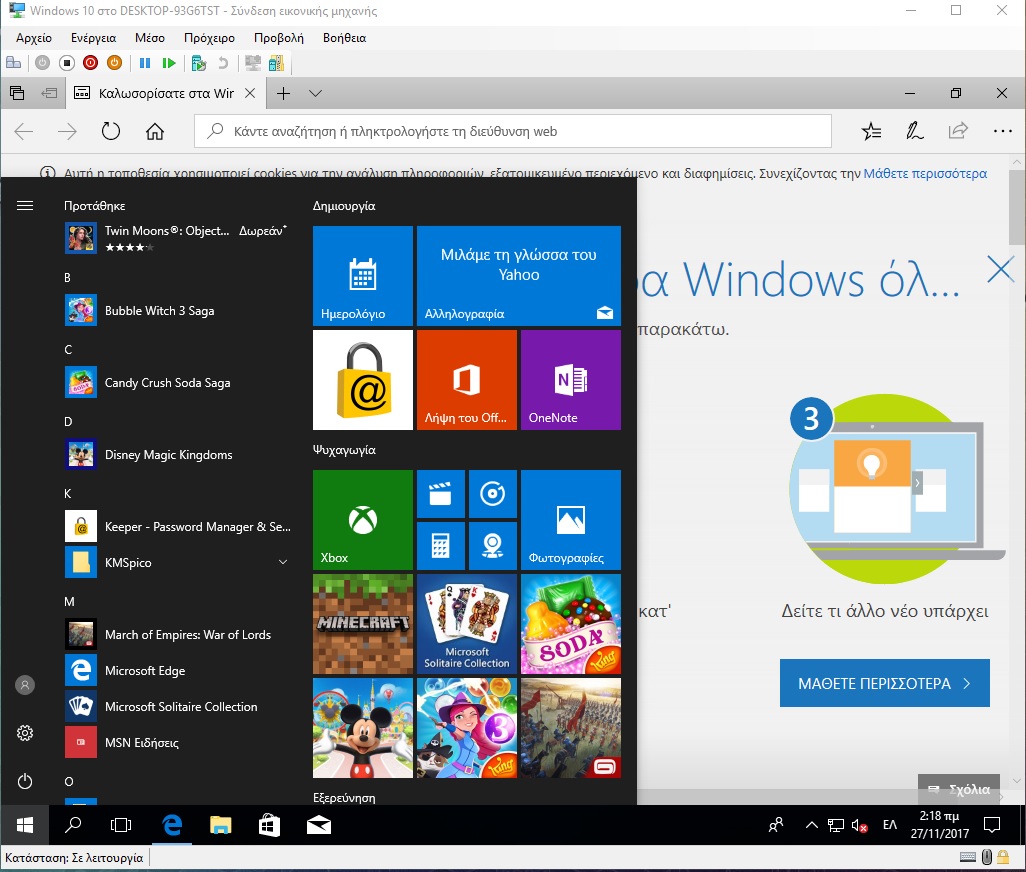
Task: Open the Αλληλογραφία mail tile
Action: [519, 276]
